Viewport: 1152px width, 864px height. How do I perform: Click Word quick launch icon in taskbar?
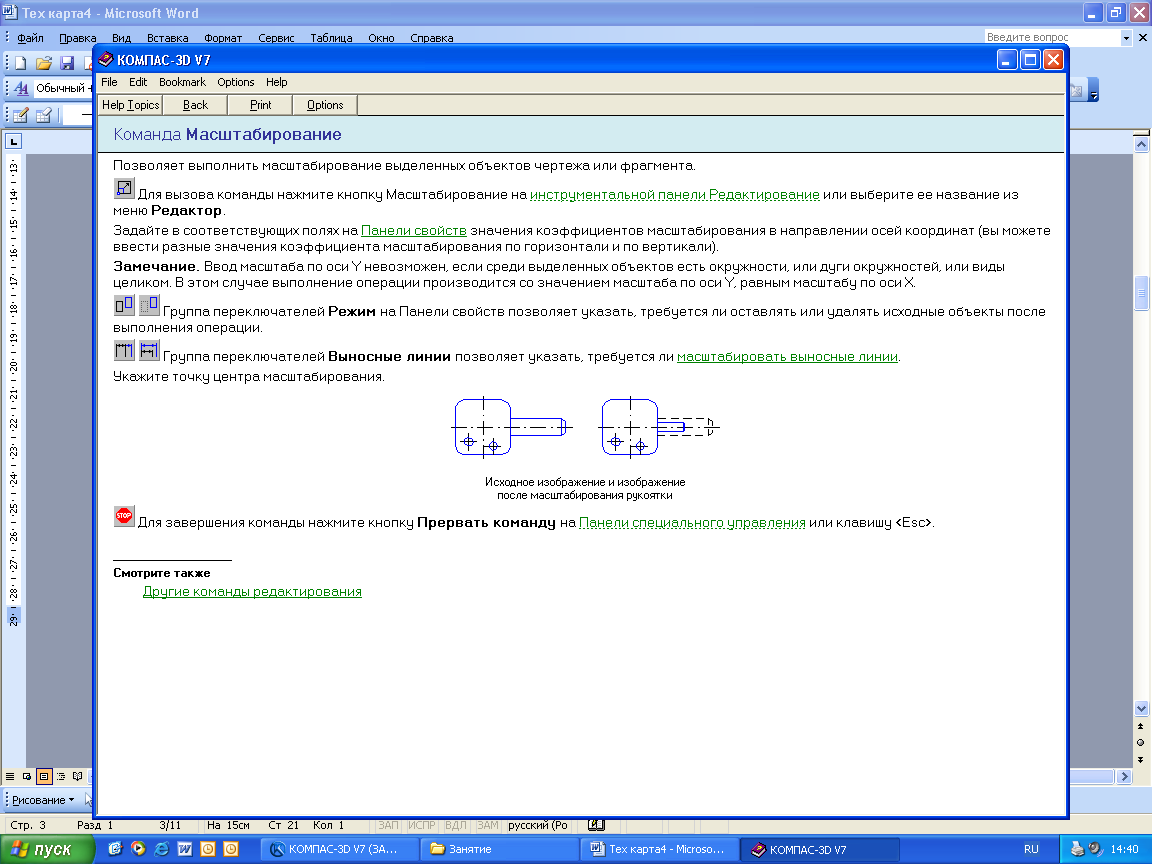(184, 849)
